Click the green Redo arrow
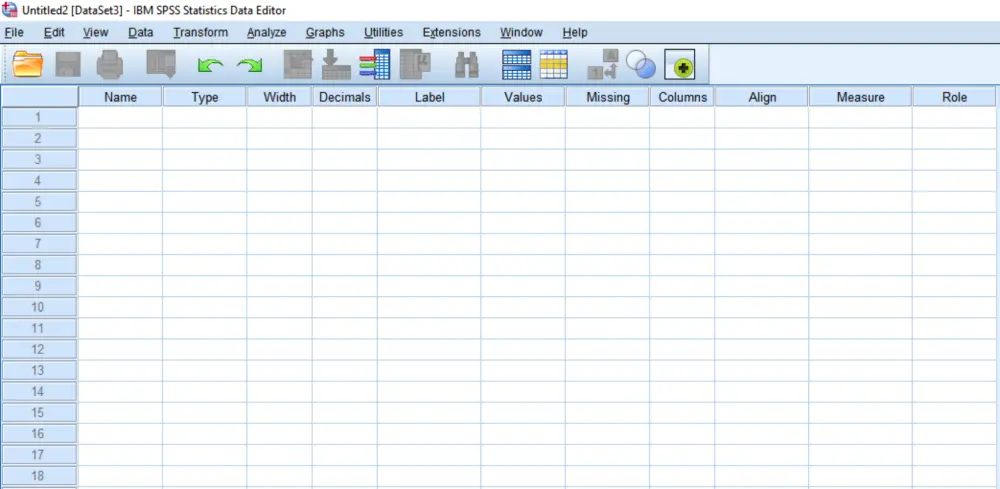This screenshot has width=1000, height=489. coord(250,64)
